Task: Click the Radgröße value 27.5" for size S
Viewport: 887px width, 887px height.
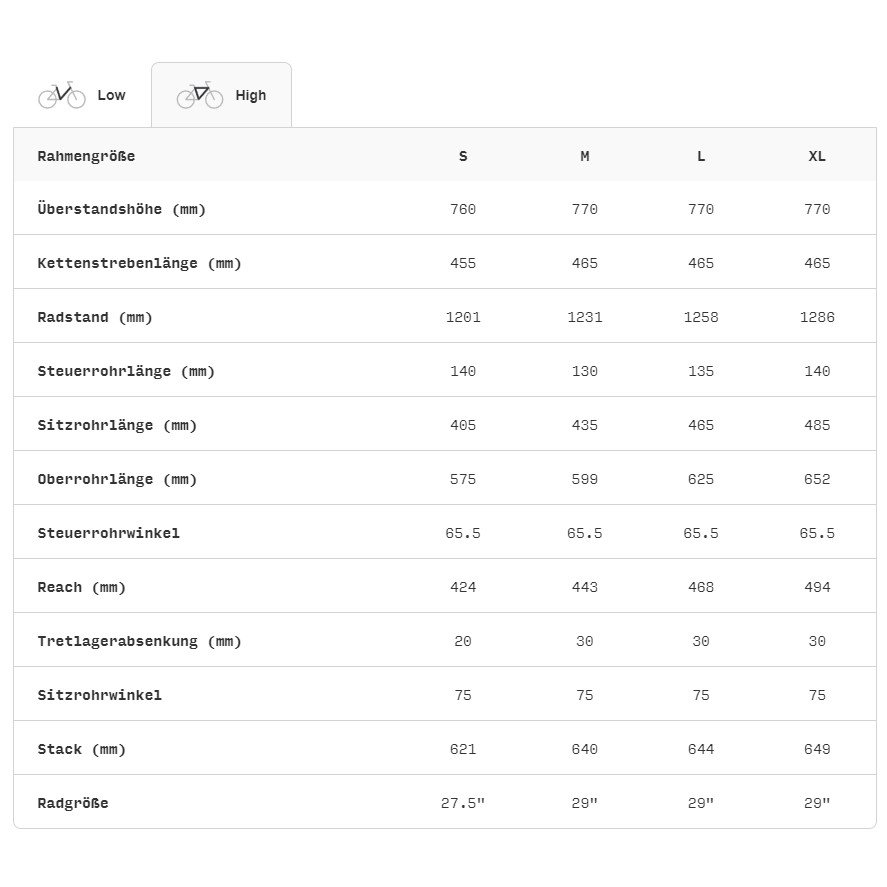Action: click(x=463, y=804)
